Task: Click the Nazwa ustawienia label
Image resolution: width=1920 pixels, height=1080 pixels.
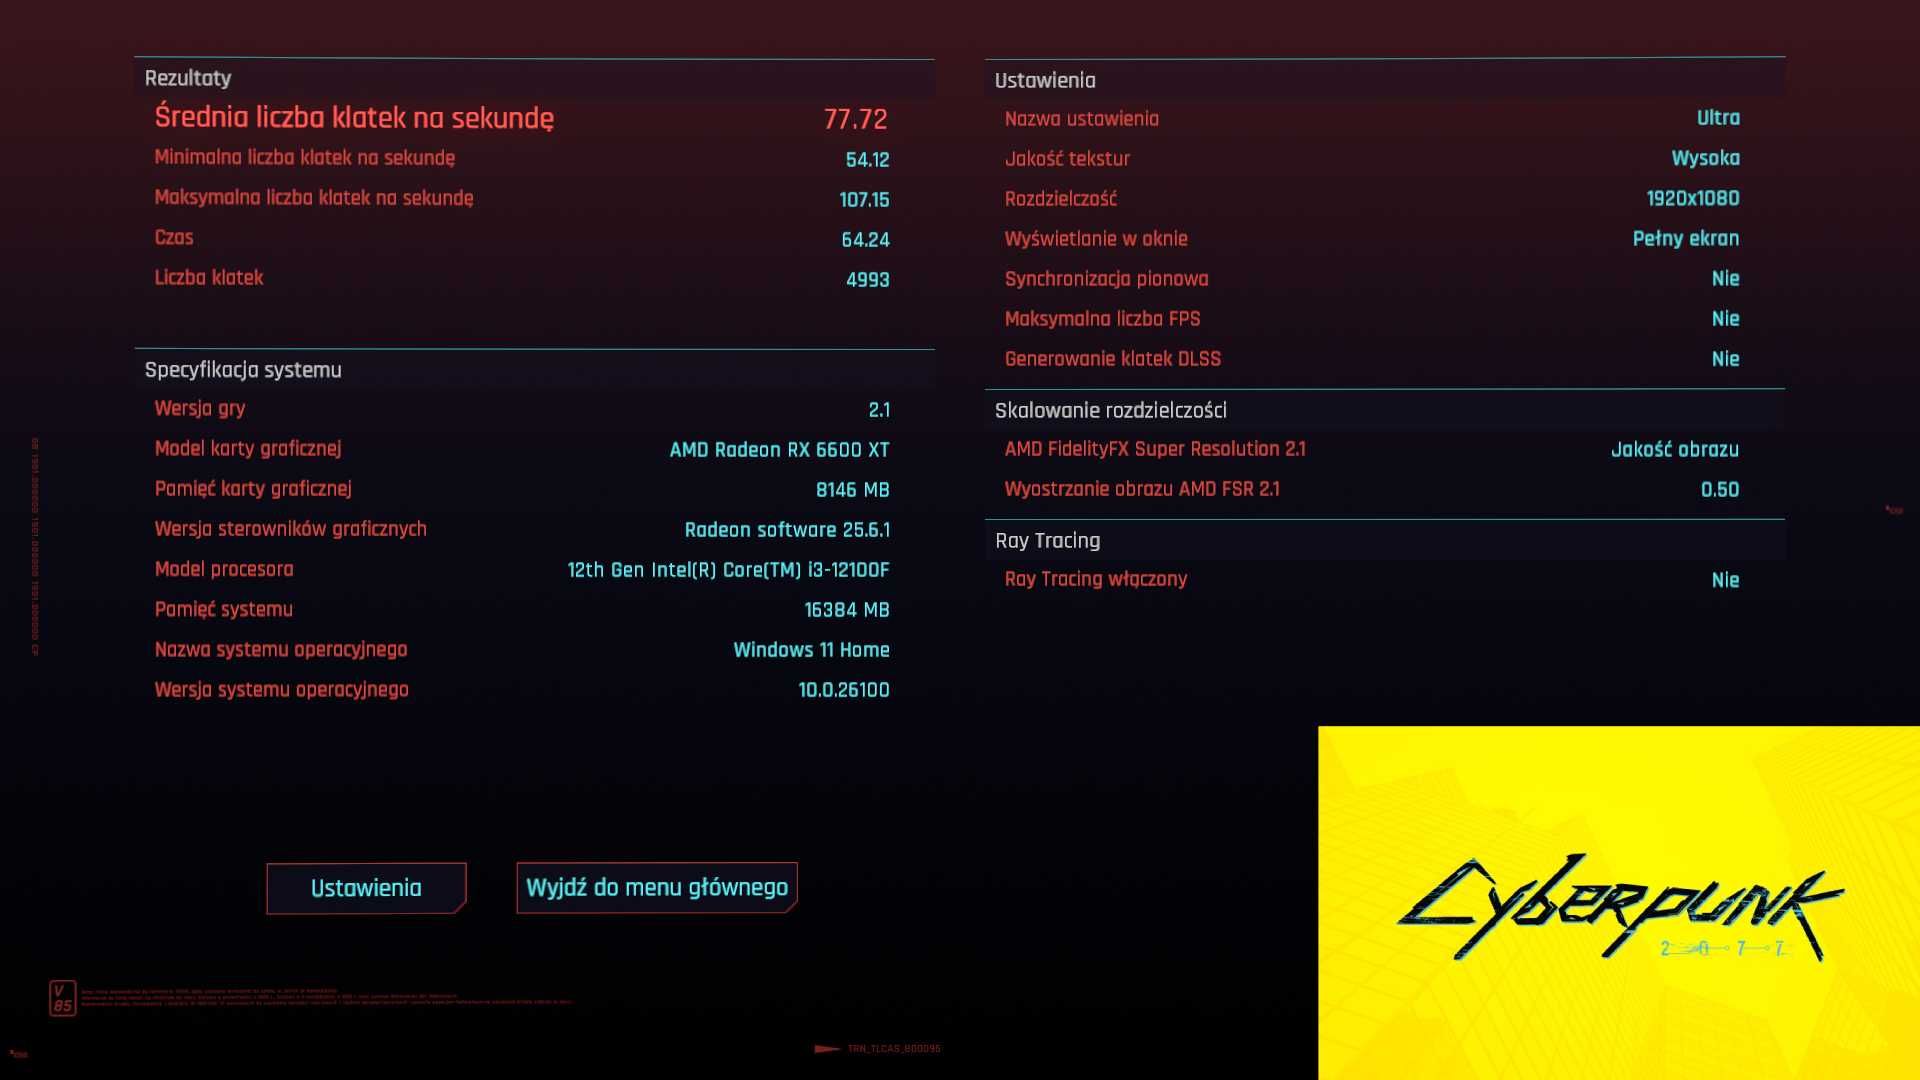Action: pyautogui.click(x=1082, y=119)
